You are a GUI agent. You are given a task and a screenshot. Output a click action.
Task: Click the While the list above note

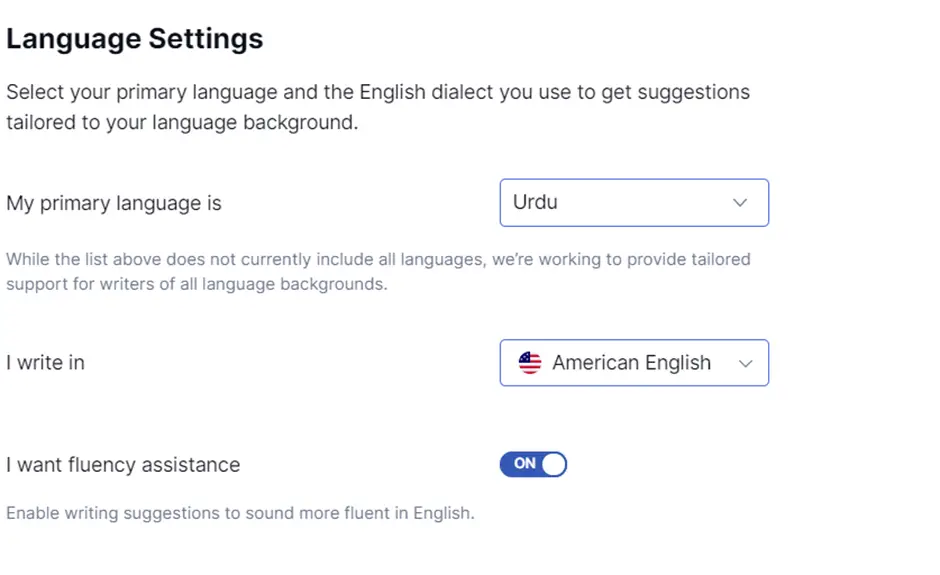click(378, 271)
